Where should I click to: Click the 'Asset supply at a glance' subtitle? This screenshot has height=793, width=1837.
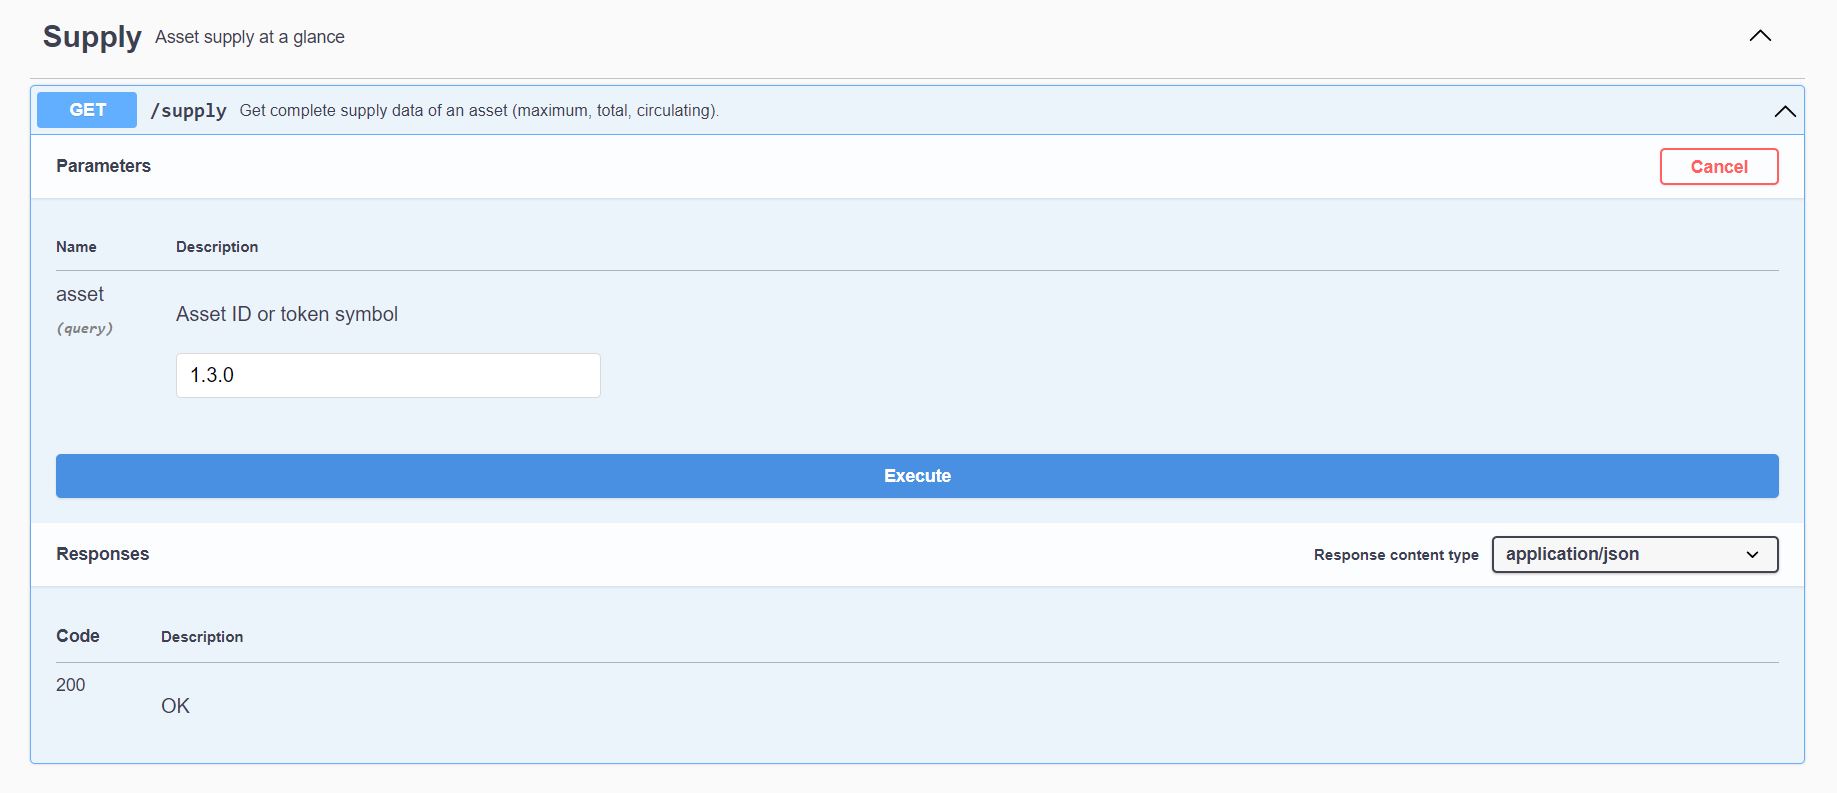click(250, 37)
